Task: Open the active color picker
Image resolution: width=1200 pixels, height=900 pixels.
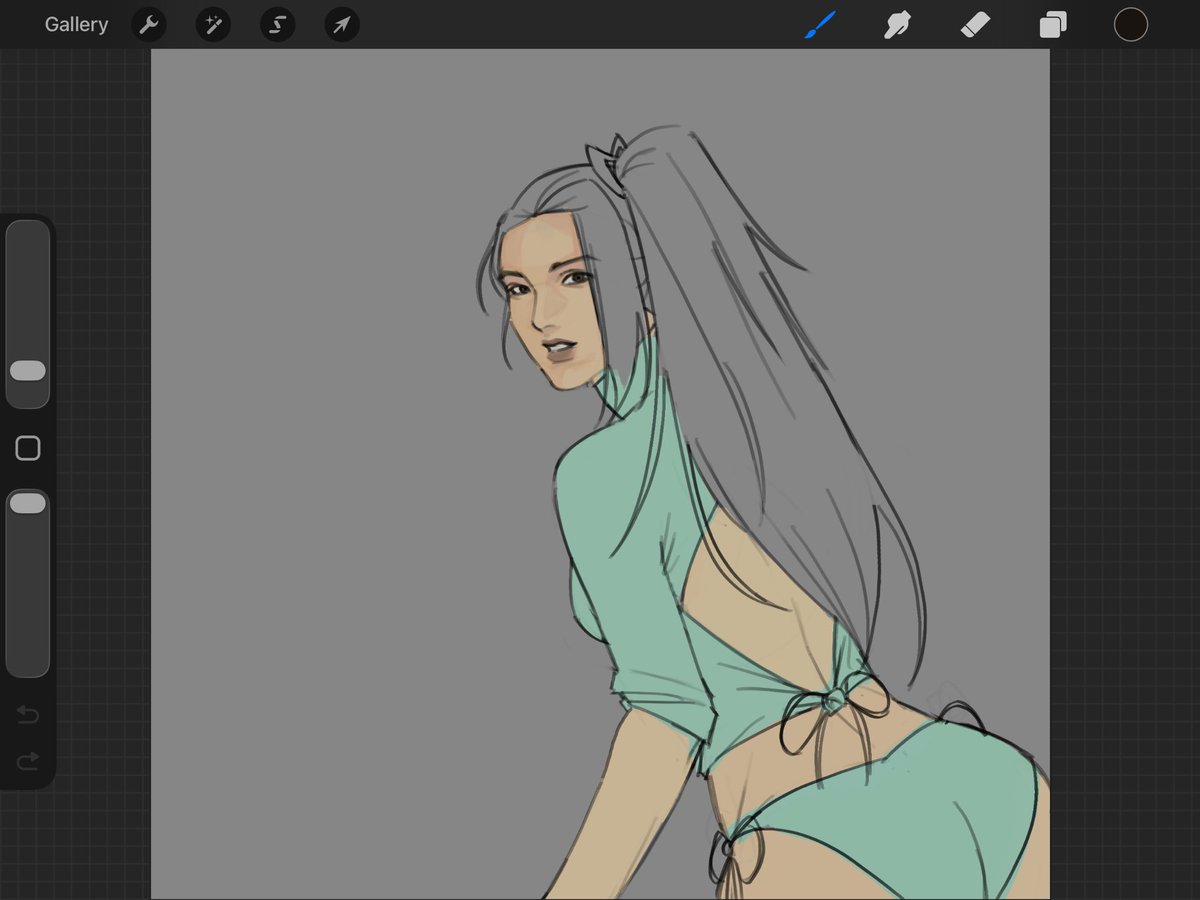Action: click(x=1131, y=25)
